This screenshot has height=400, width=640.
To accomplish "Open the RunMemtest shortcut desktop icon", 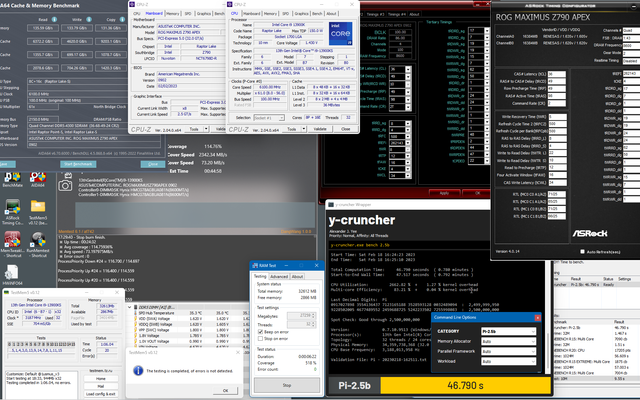I will tap(38, 244).
